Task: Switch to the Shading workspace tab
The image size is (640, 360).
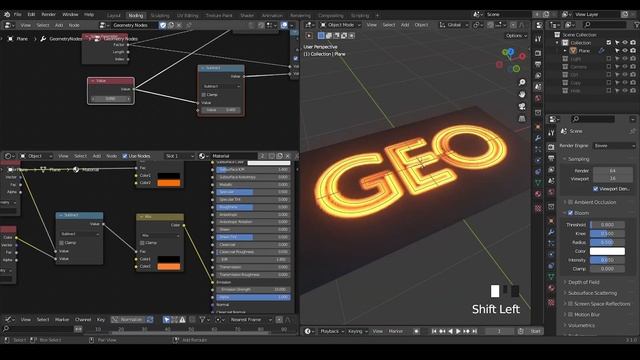Action: 247,16
